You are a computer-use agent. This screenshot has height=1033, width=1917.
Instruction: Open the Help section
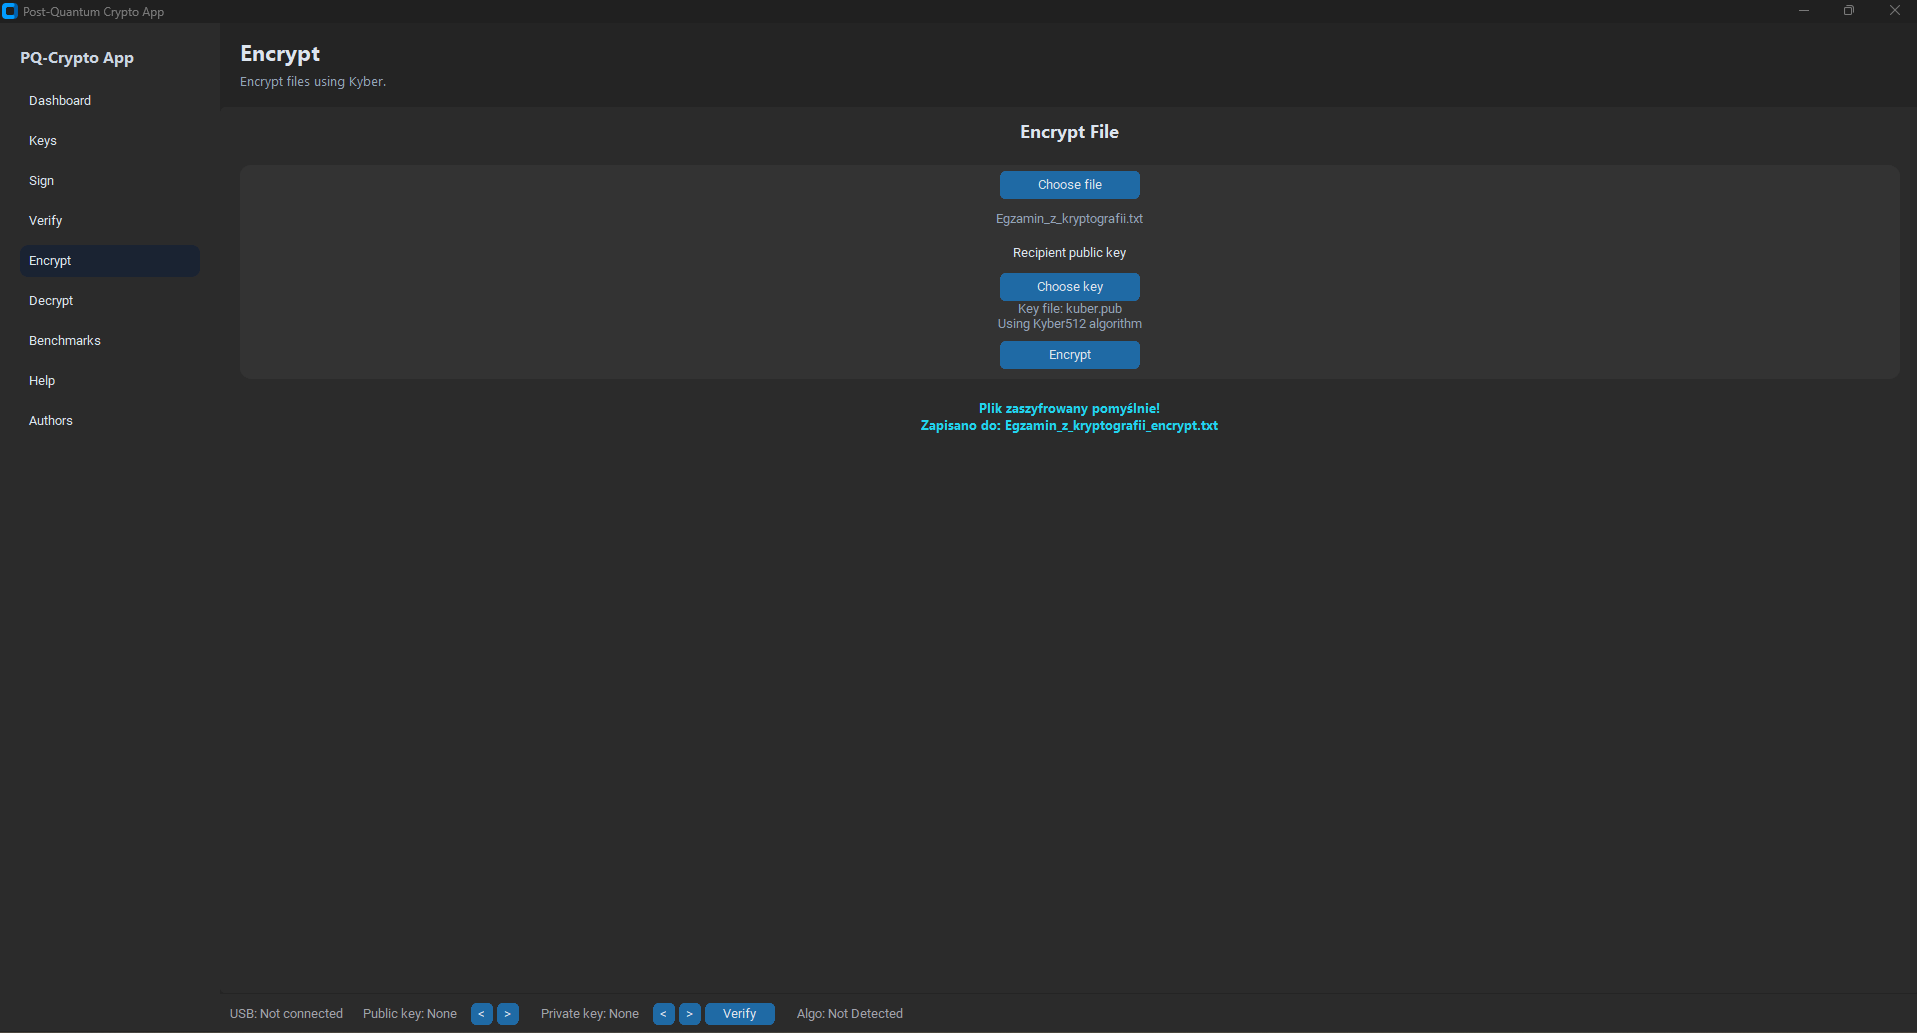point(42,380)
